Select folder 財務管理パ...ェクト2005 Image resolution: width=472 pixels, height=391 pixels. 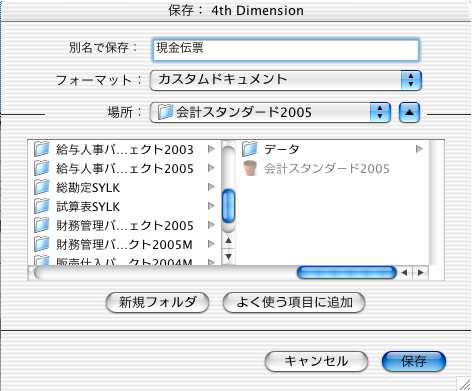(x=124, y=225)
